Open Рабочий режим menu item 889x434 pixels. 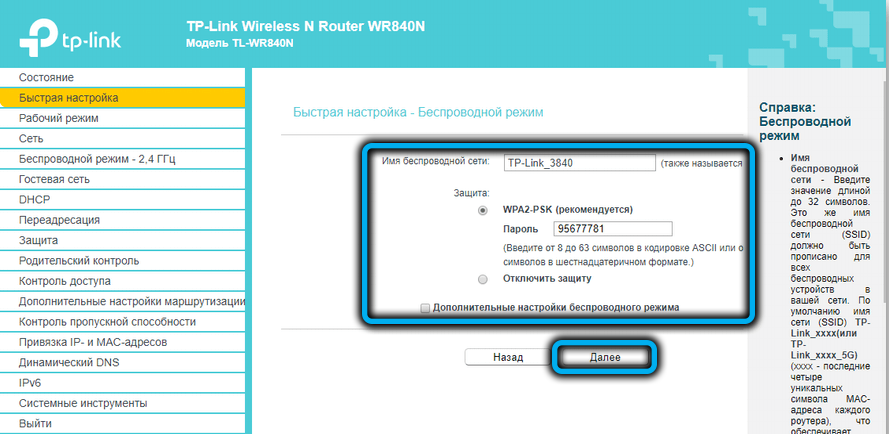pyautogui.click(x=58, y=118)
